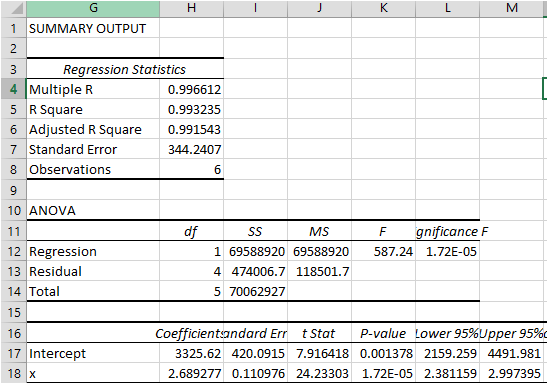Select the value 344.2407
Image resolution: width=548 pixels, height=384 pixels.
[192, 149]
